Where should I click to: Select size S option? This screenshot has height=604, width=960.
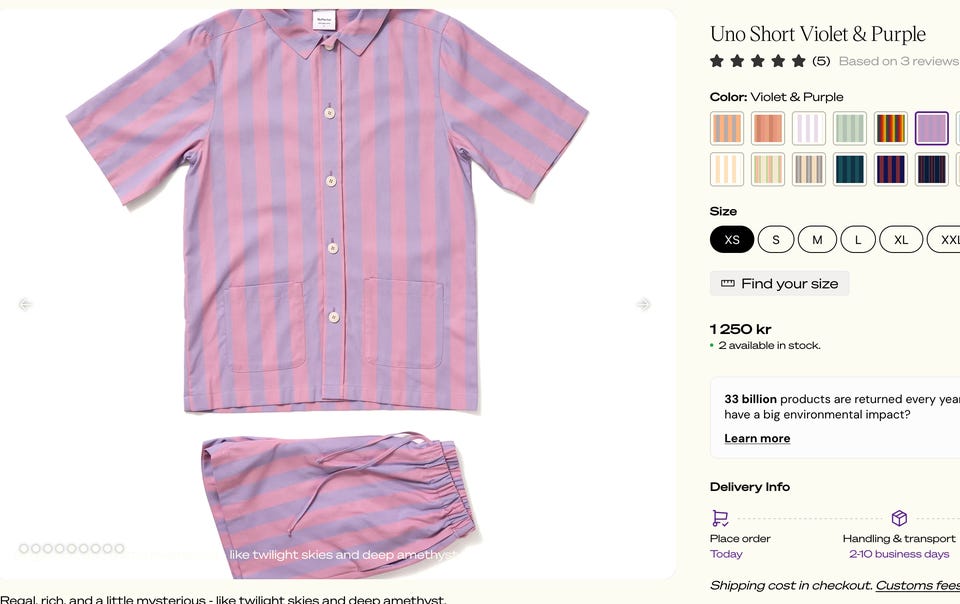pos(776,240)
